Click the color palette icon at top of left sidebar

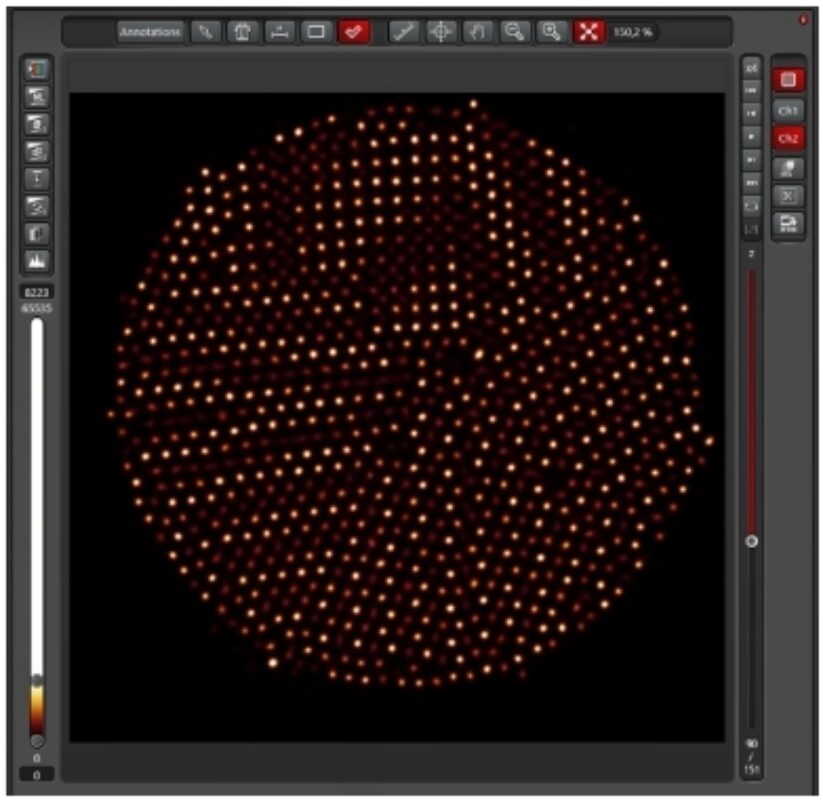(37, 70)
